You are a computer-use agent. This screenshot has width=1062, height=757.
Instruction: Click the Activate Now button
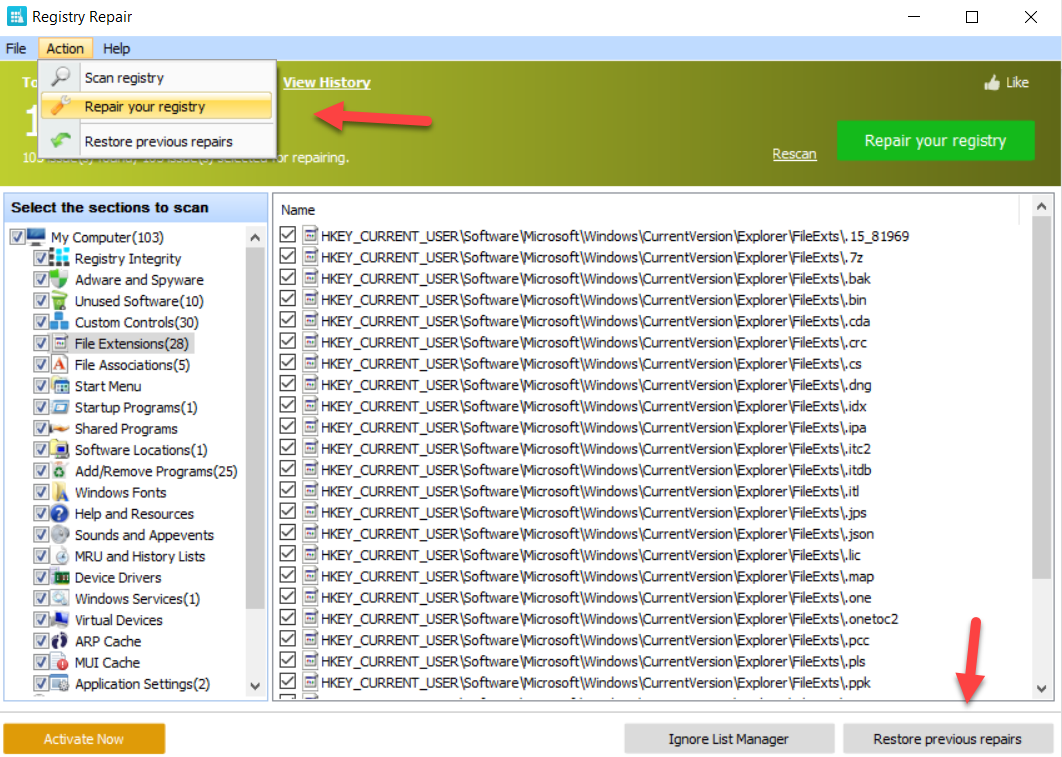coord(84,739)
